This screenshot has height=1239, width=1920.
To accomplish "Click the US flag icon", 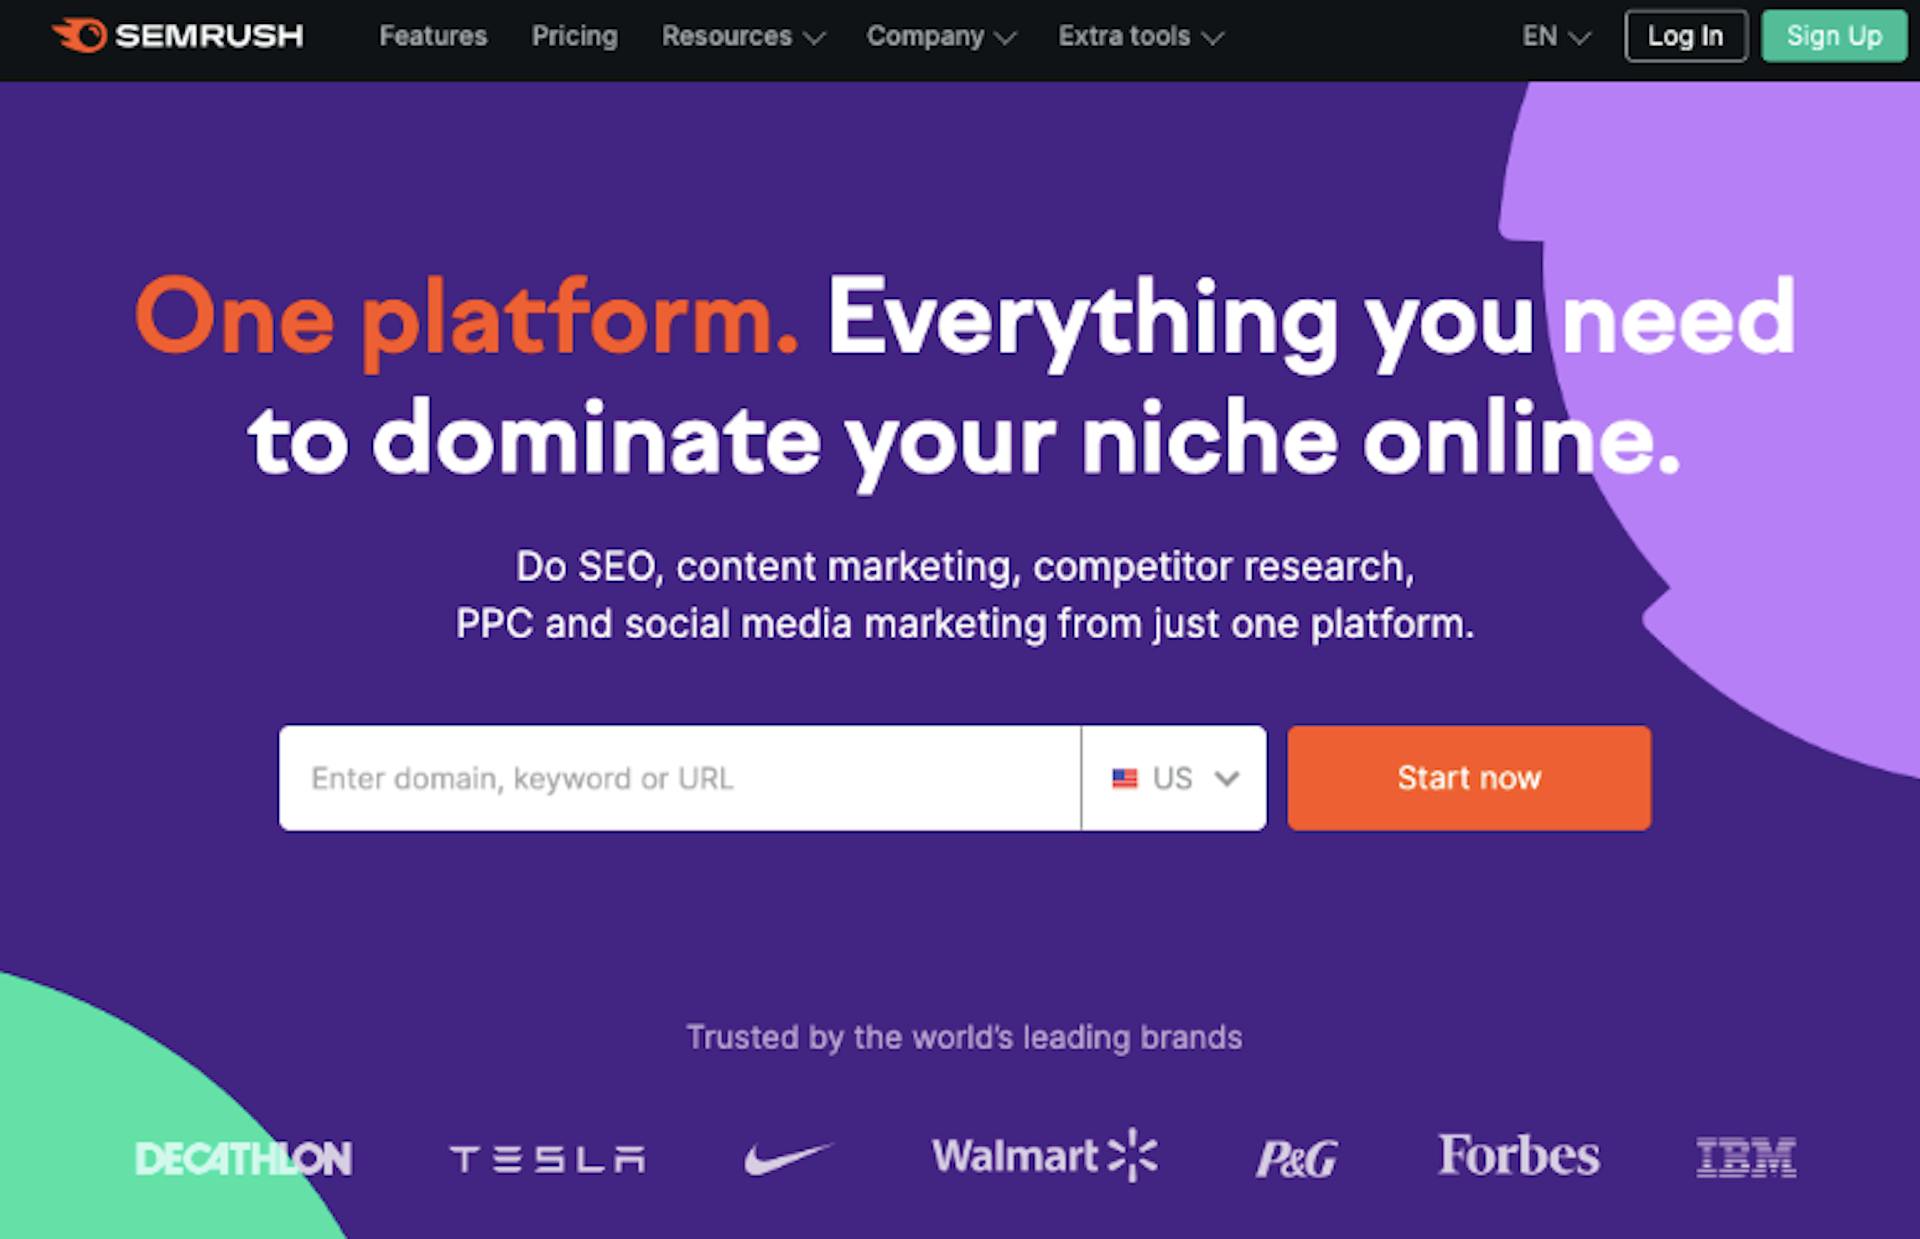I will click(x=1125, y=778).
